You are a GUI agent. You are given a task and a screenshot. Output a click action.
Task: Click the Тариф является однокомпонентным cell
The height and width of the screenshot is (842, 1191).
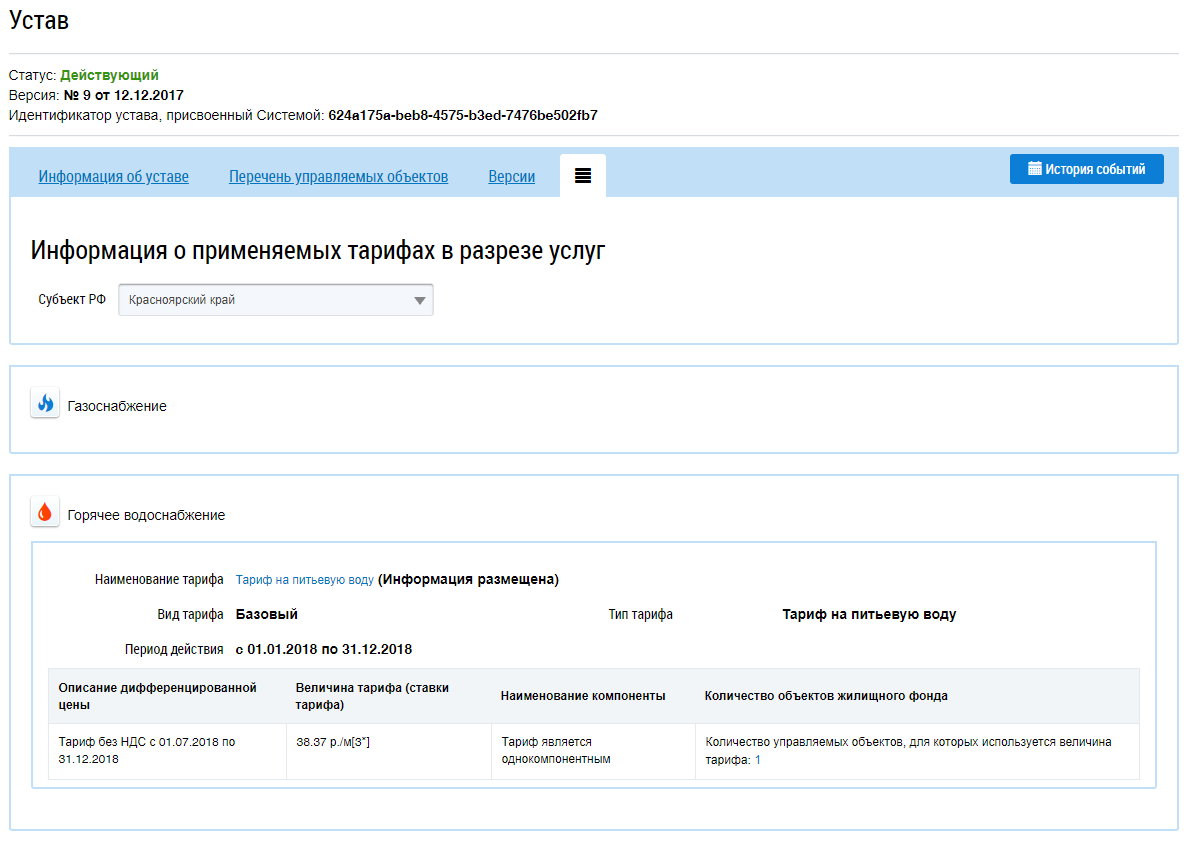(x=555, y=750)
